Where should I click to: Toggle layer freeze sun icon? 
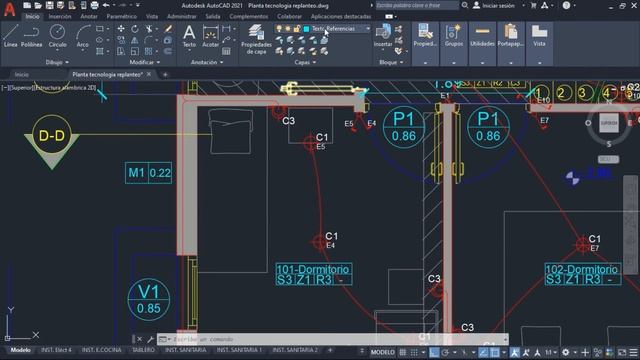pyautogui.click(x=288, y=29)
